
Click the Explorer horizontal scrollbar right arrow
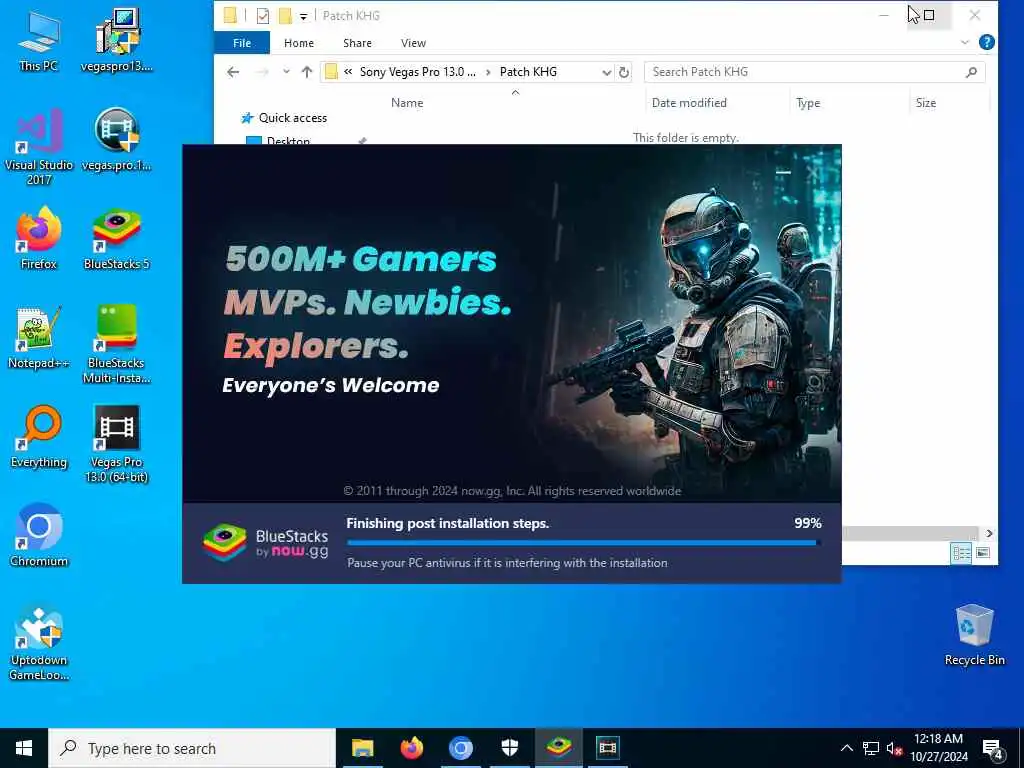click(989, 534)
